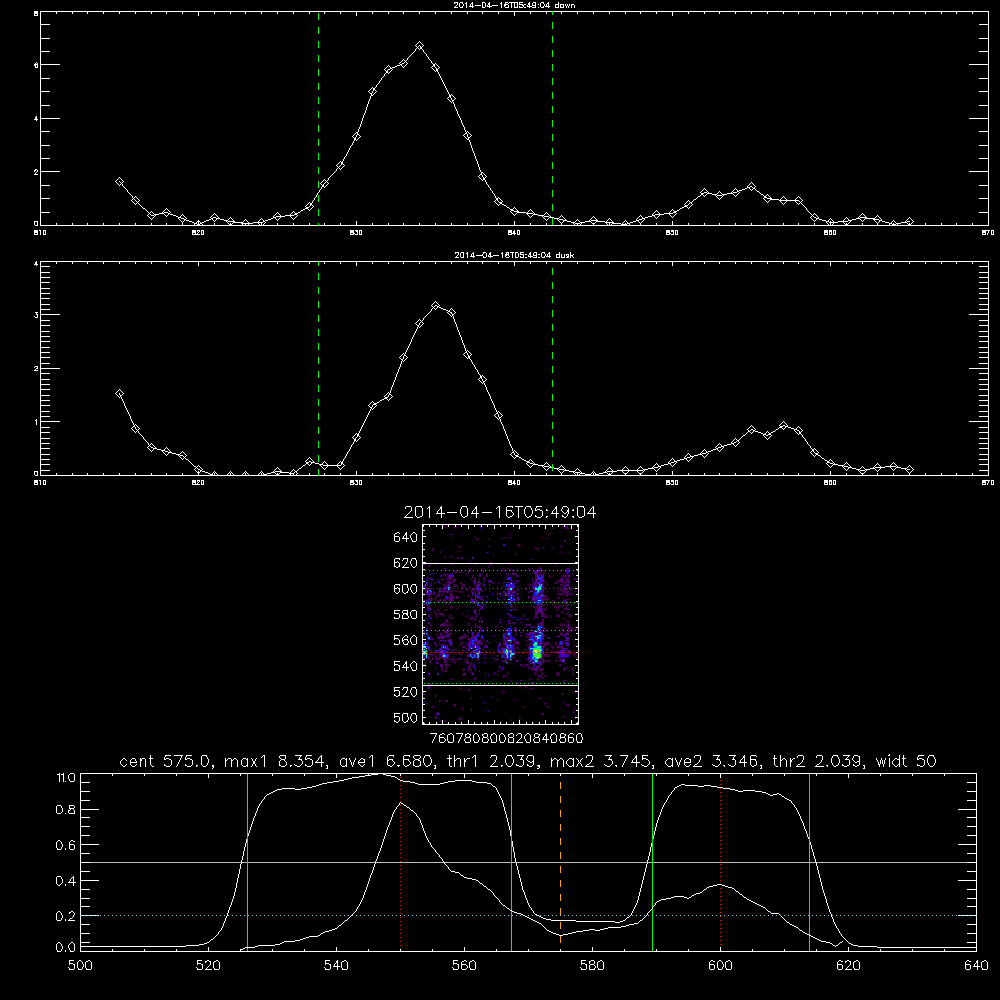Click x-axis label 870 under dawn plot
This screenshot has height=1000, width=1000.
(988, 233)
